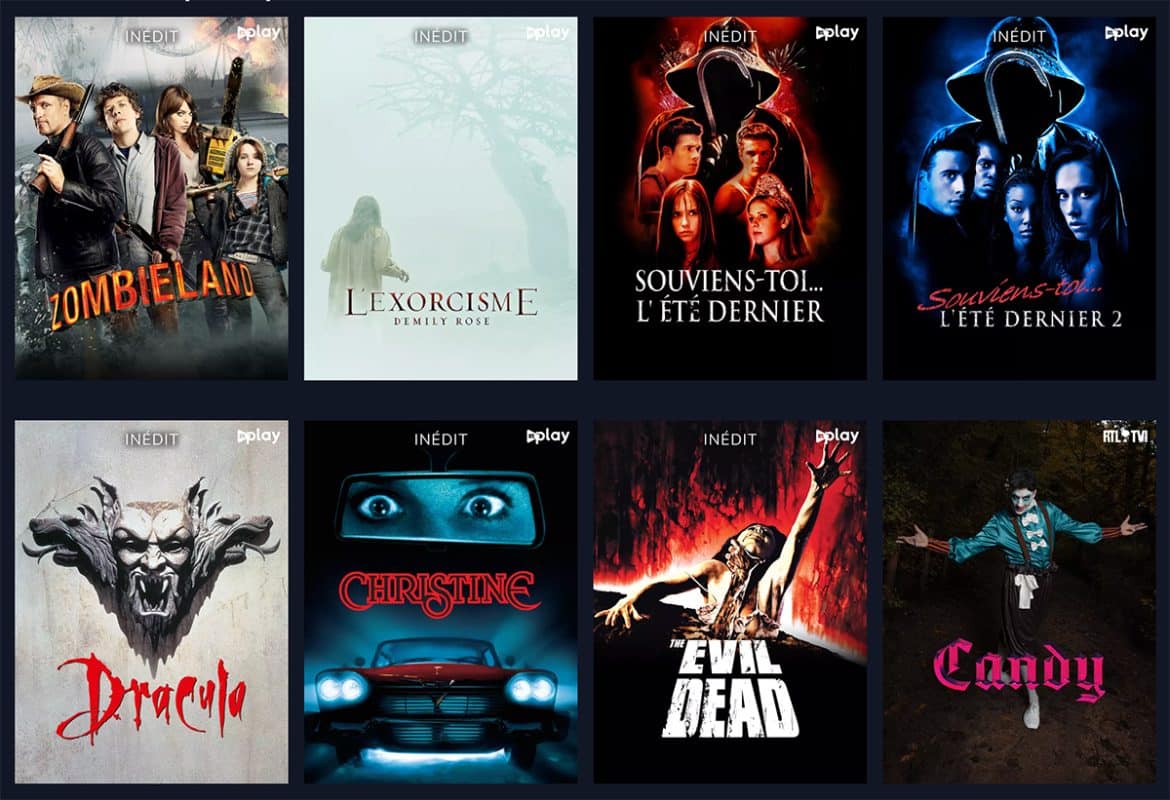Click the RTL TVI logo on Candy
This screenshot has width=1170, height=800.
click(1125, 435)
